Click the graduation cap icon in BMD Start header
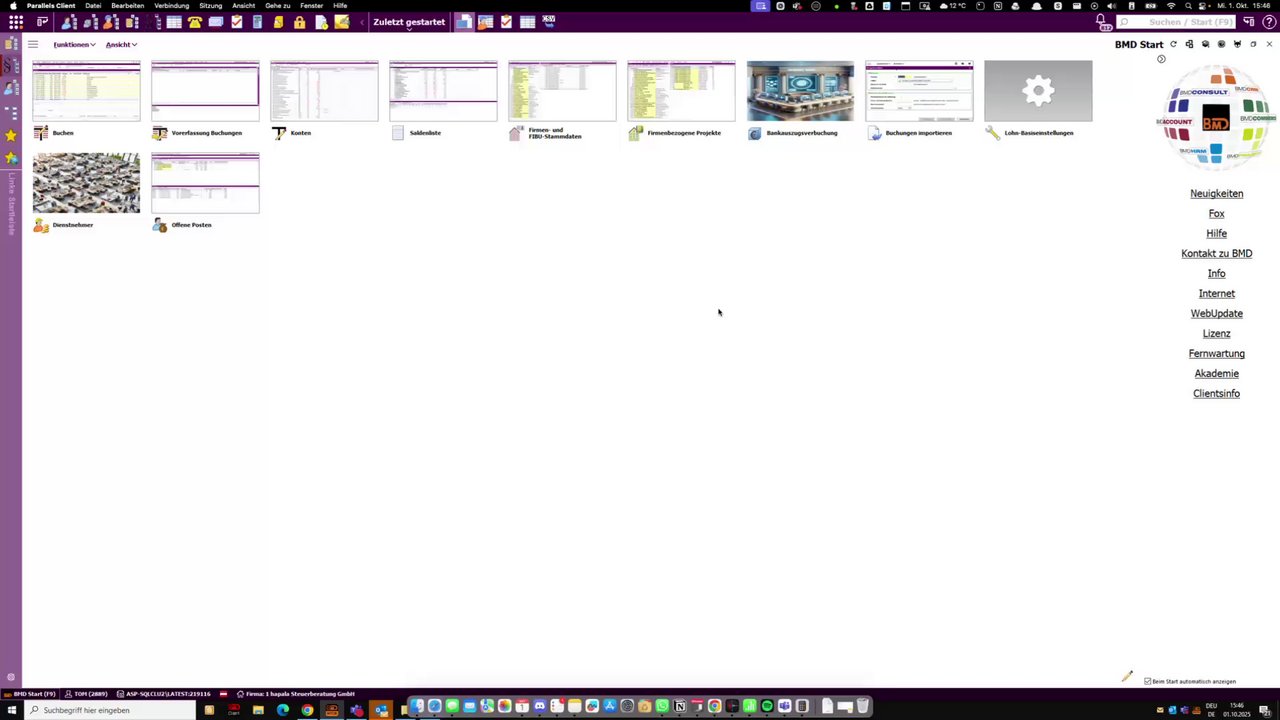The image size is (1280, 720). 1205,44
